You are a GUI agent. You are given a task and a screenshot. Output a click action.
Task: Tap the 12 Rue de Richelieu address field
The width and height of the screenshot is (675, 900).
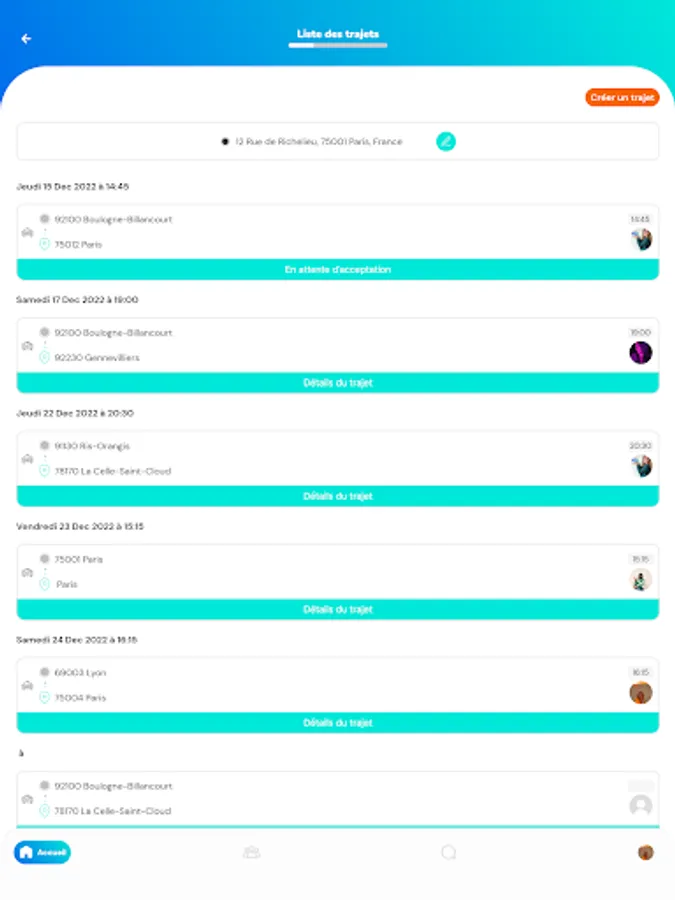(318, 142)
